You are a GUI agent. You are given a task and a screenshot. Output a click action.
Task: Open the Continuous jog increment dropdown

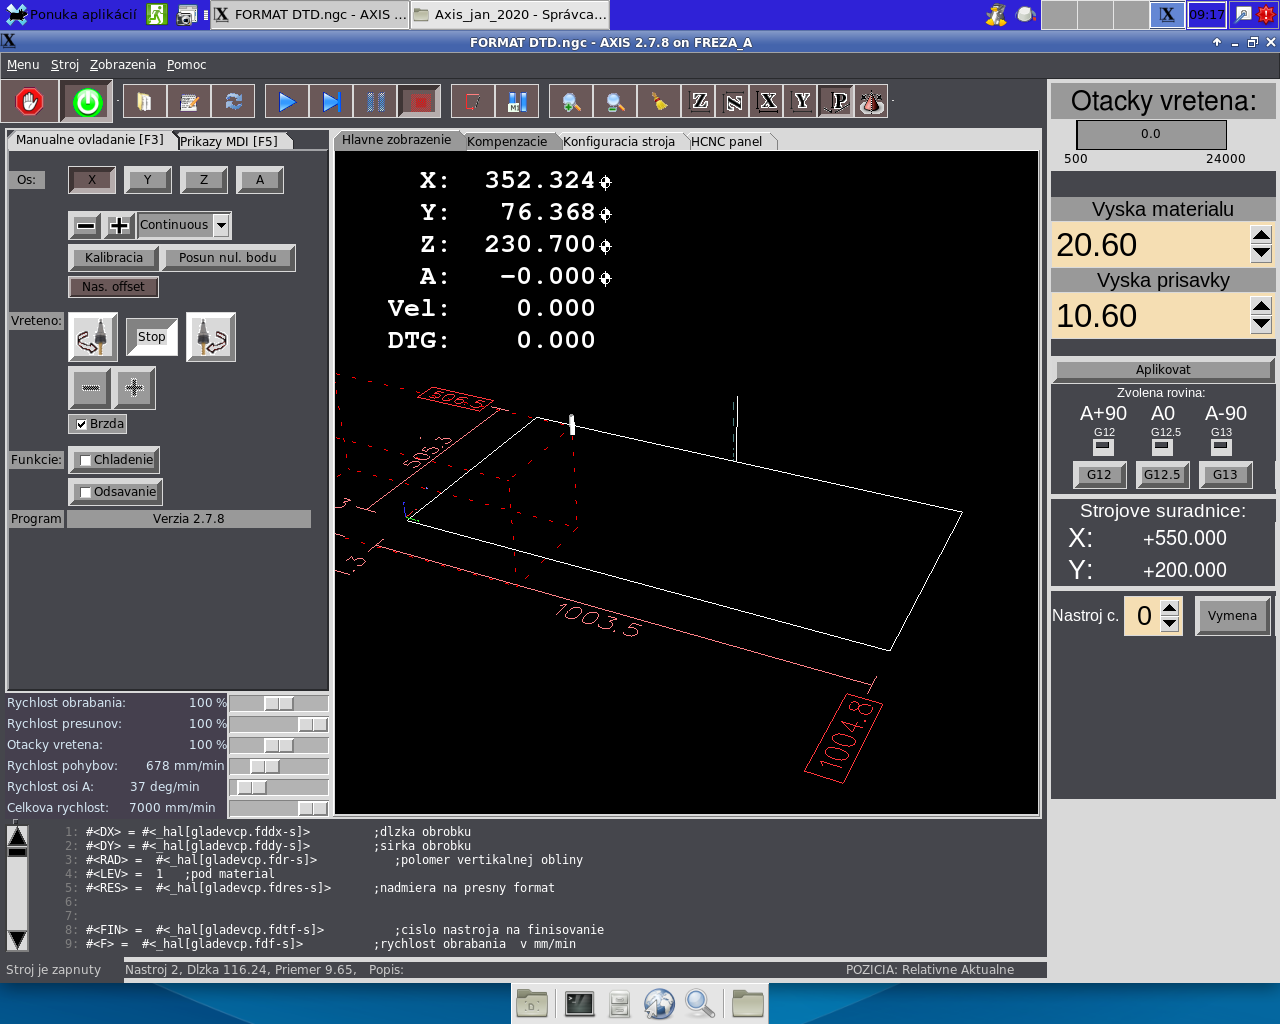[221, 225]
